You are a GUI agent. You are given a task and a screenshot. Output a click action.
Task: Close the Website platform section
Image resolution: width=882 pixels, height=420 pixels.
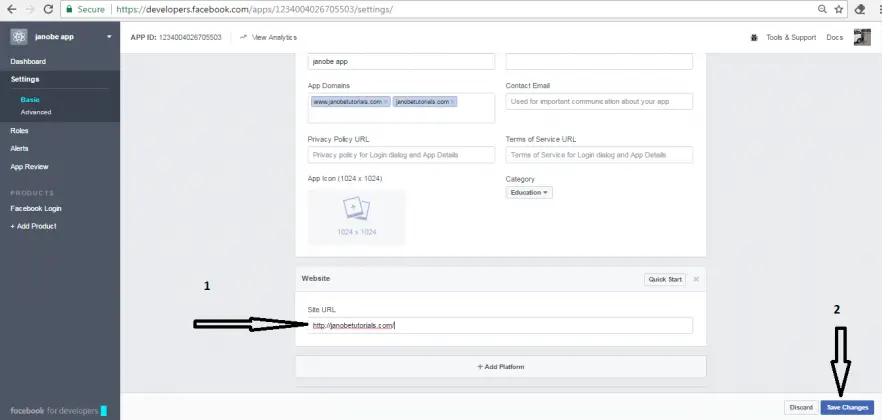click(x=696, y=279)
